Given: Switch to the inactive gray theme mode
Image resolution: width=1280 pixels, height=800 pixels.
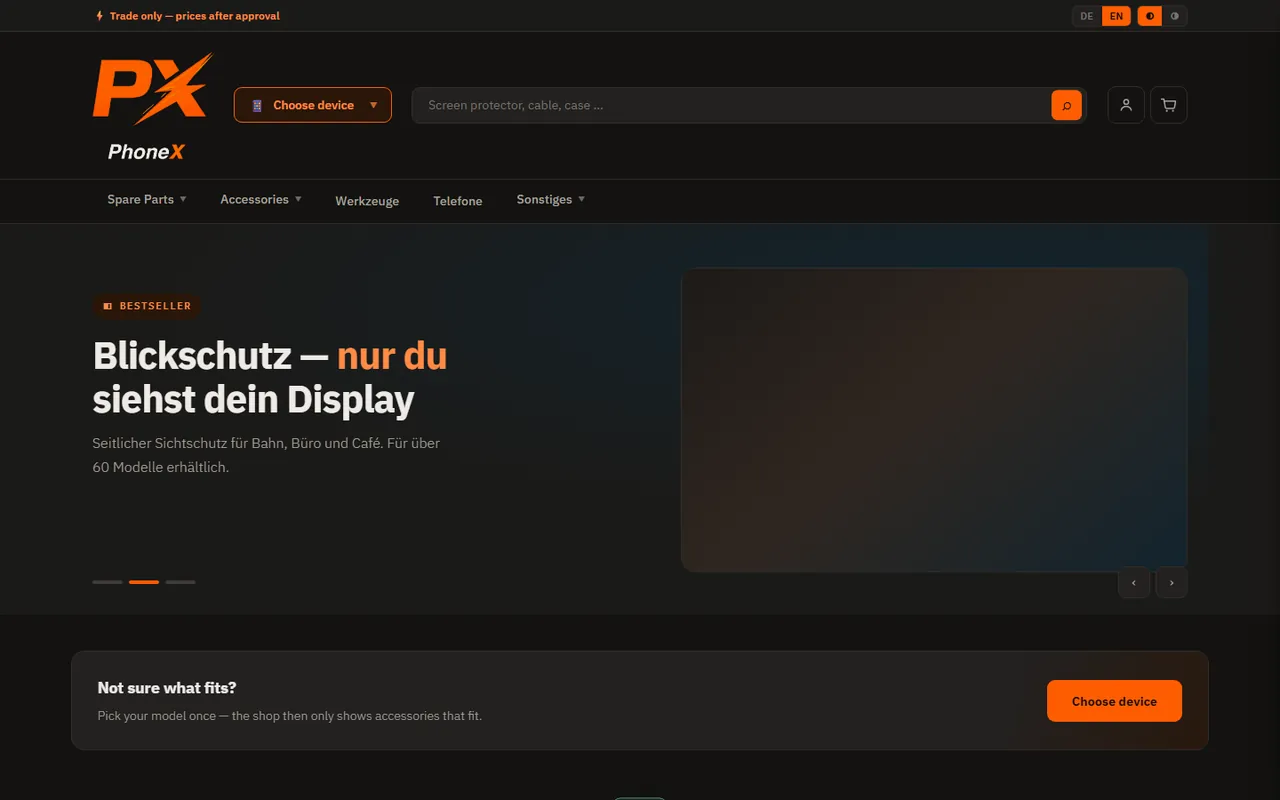Looking at the screenshot, I should [1174, 16].
